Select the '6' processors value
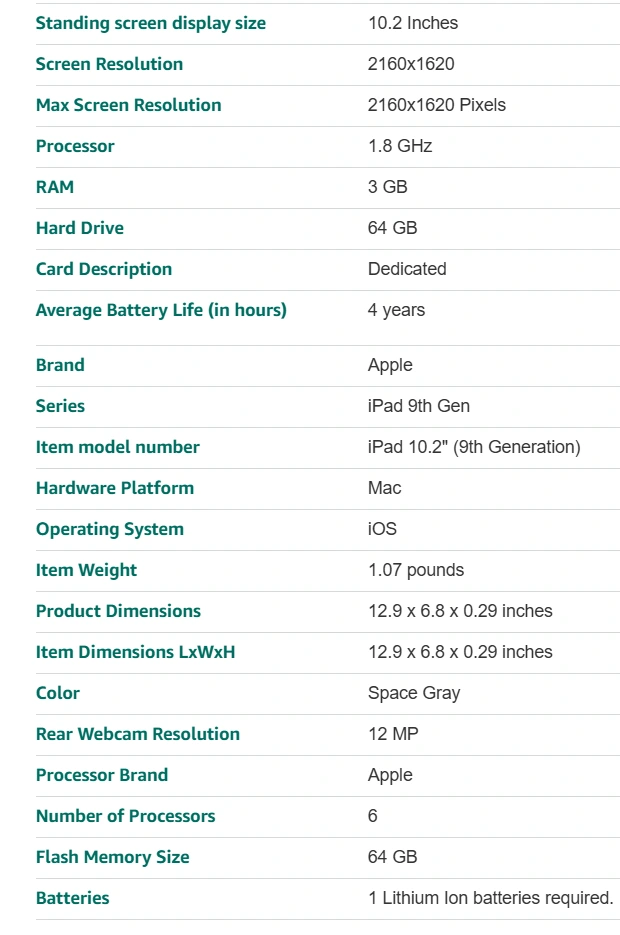 click(373, 816)
